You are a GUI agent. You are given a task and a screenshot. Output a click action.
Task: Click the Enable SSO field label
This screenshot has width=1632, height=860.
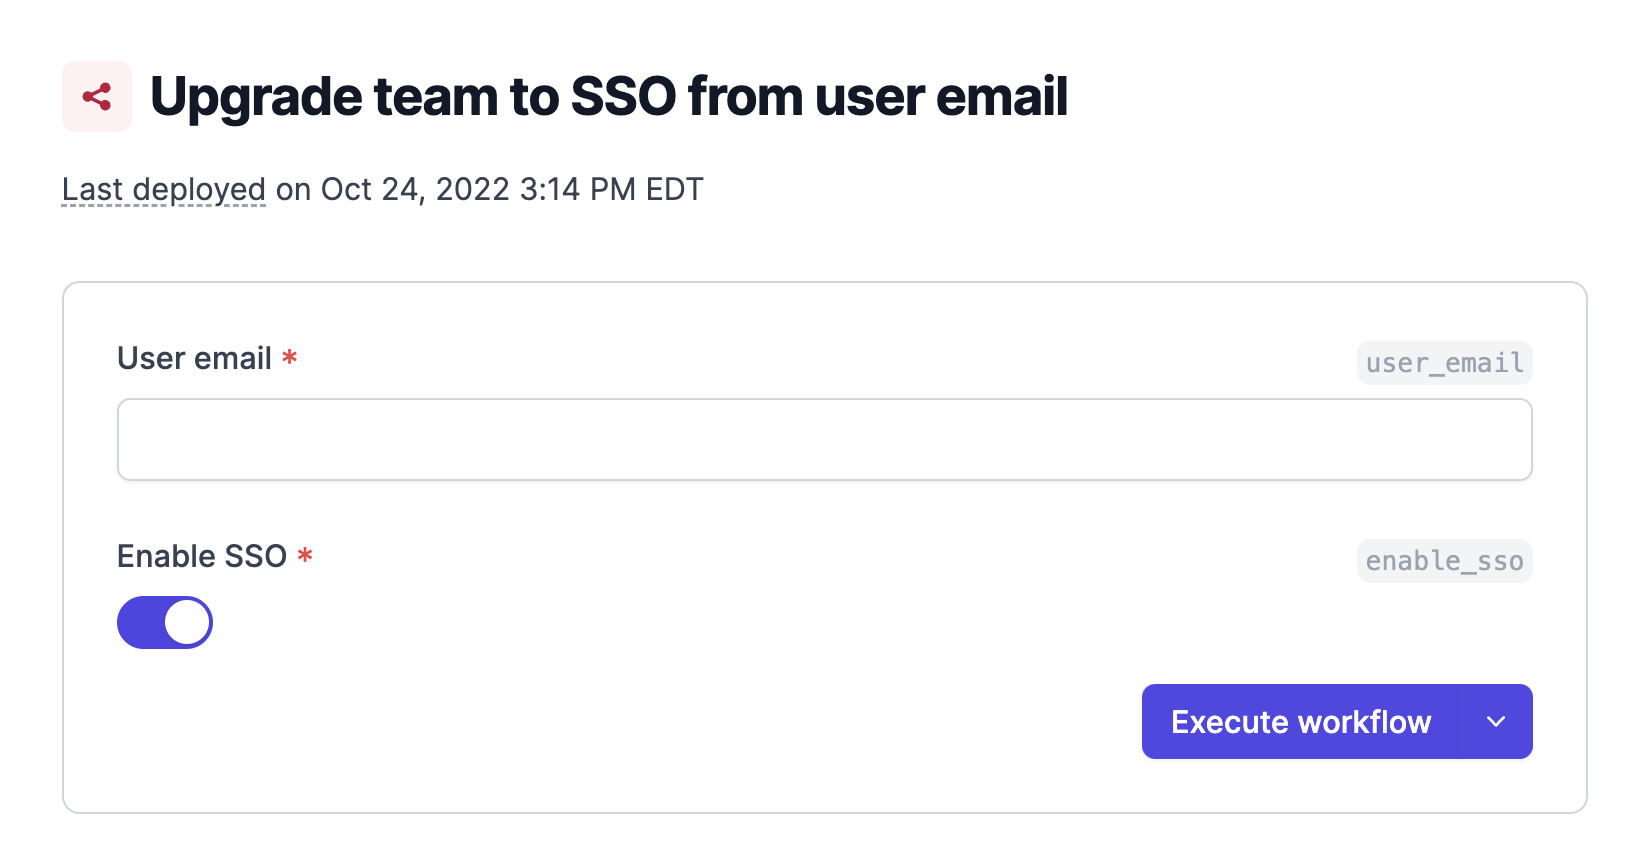202,556
